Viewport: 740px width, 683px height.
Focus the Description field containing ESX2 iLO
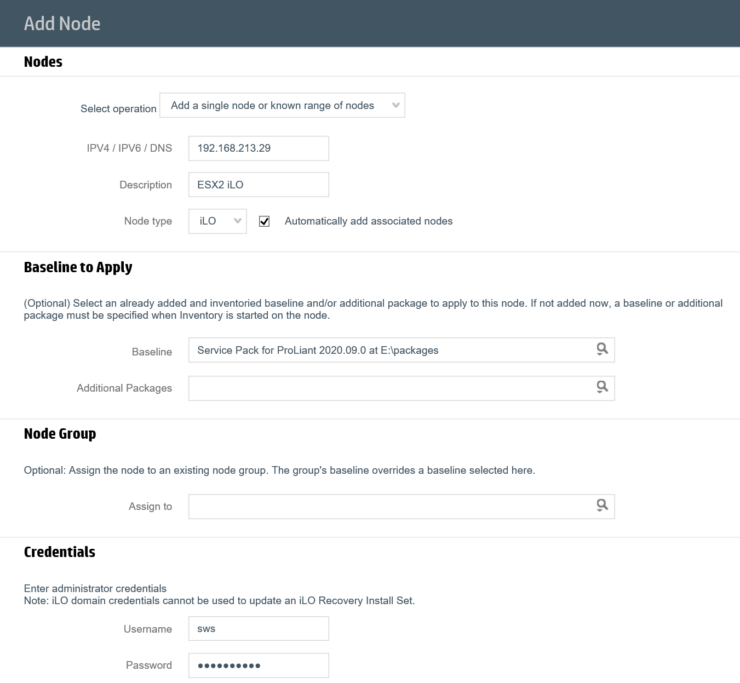(x=259, y=185)
